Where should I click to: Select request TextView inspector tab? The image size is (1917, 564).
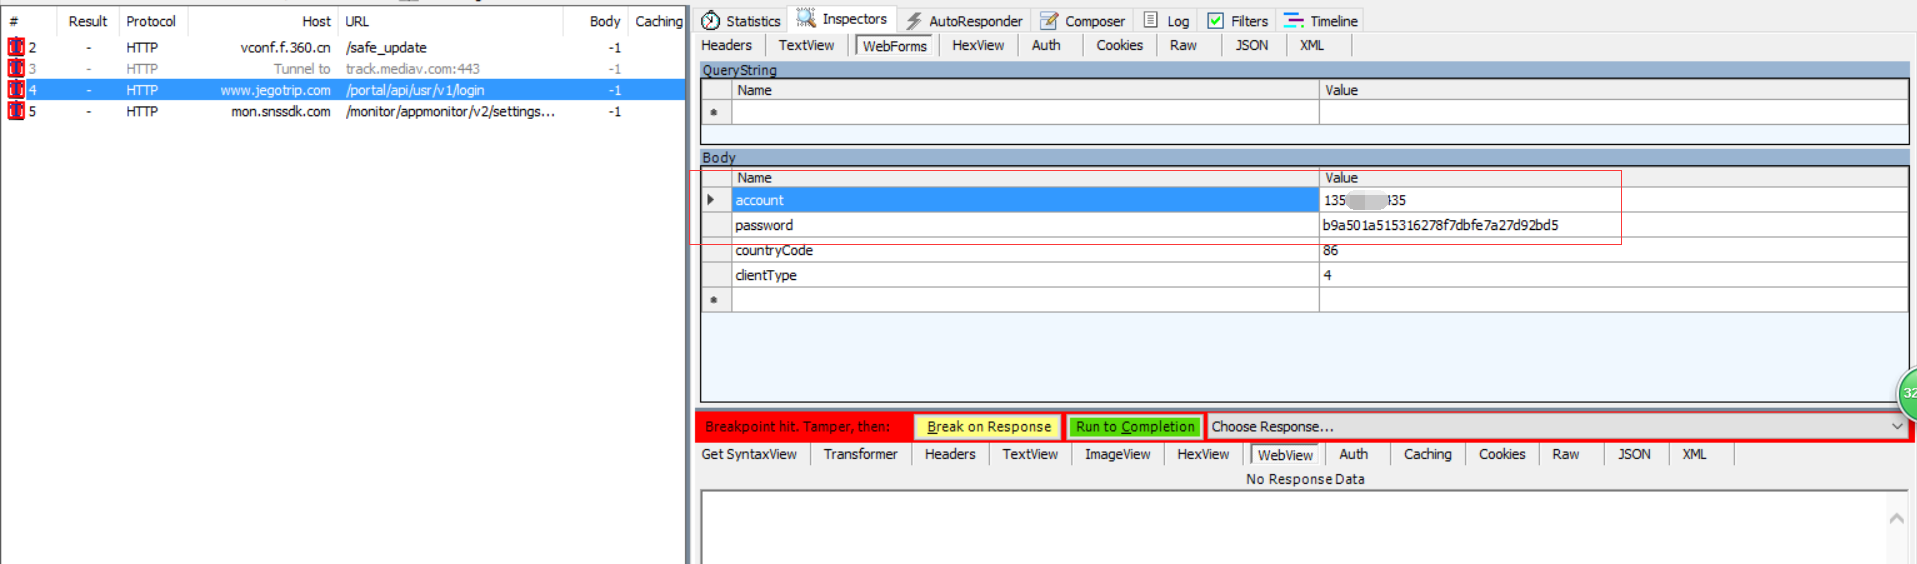[x=806, y=45]
